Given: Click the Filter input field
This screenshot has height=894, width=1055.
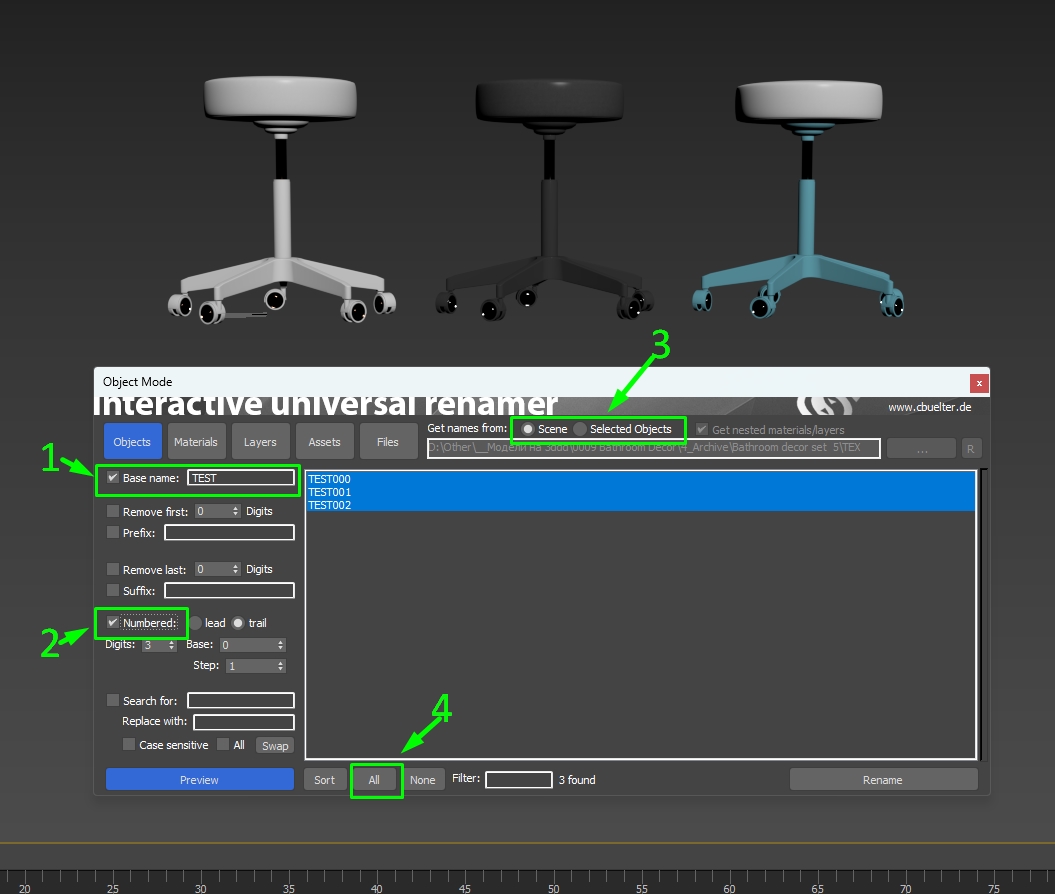Looking at the screenshot, I should (x=519, y=780).
